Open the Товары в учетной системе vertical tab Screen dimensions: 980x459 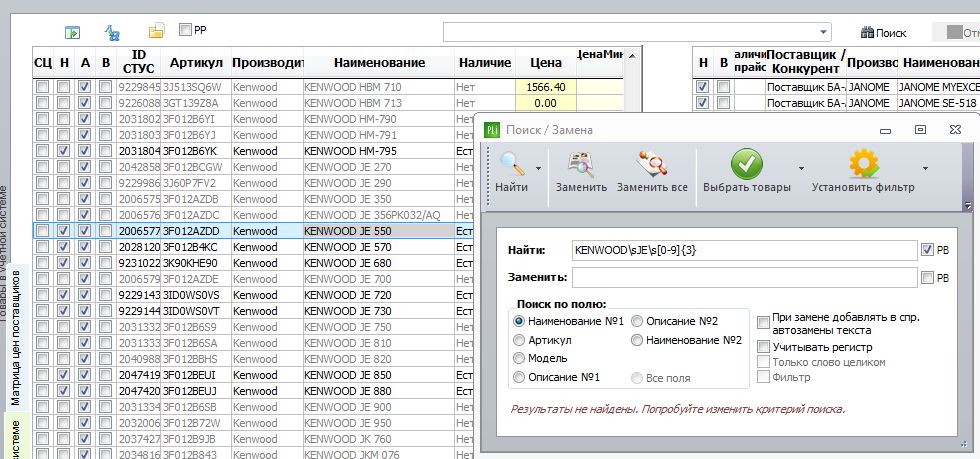[x=4, y=253]
